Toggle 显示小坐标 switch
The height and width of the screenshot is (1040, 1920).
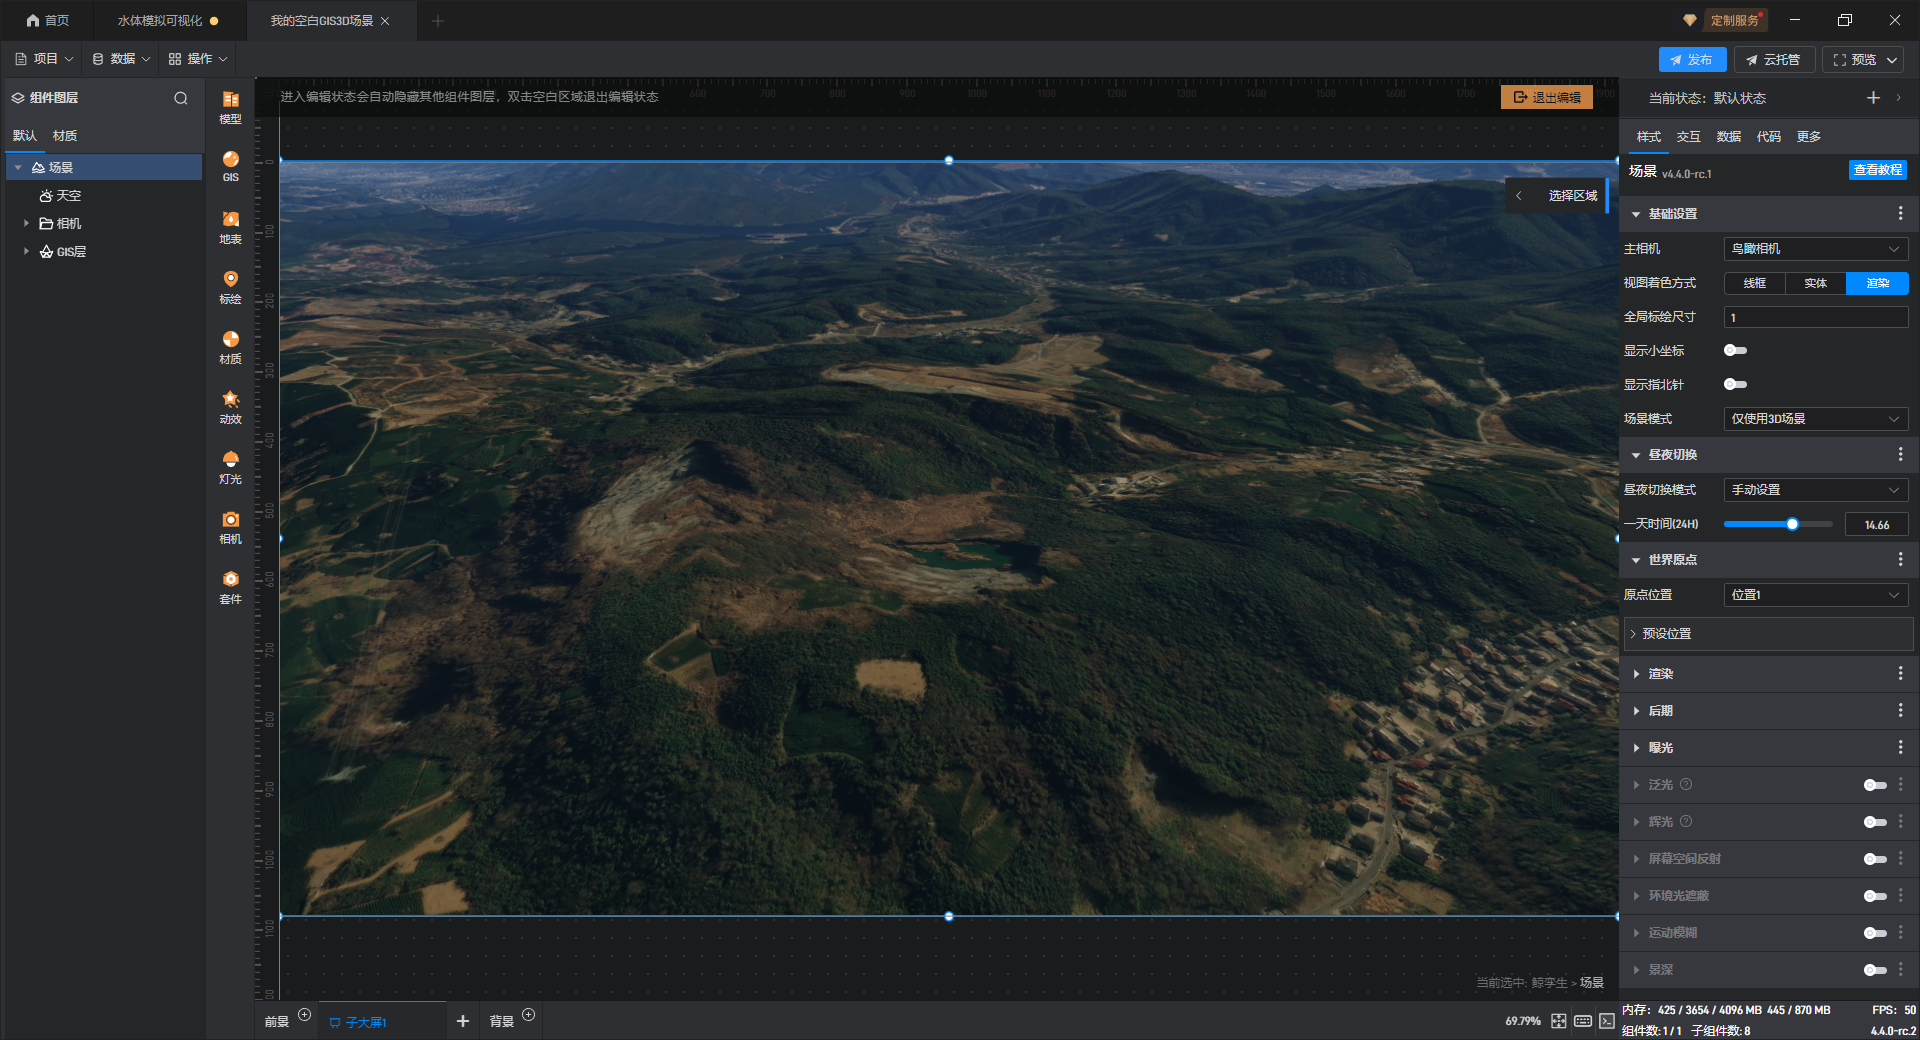(1735, 351)
